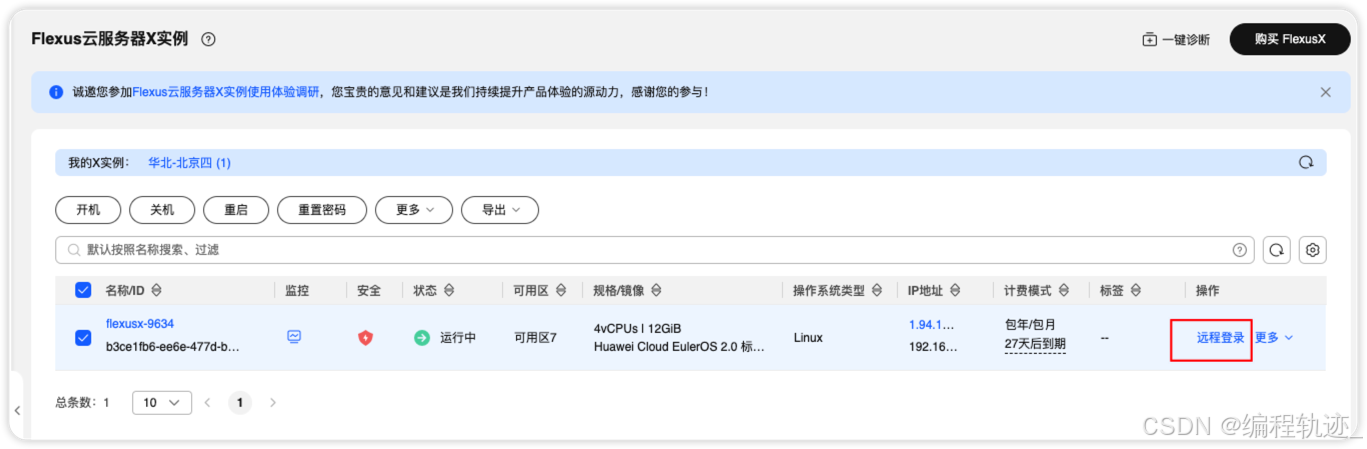
Task: Open the page size 10 dropdown
Action: pyautogui.click(x=161, y=402)
